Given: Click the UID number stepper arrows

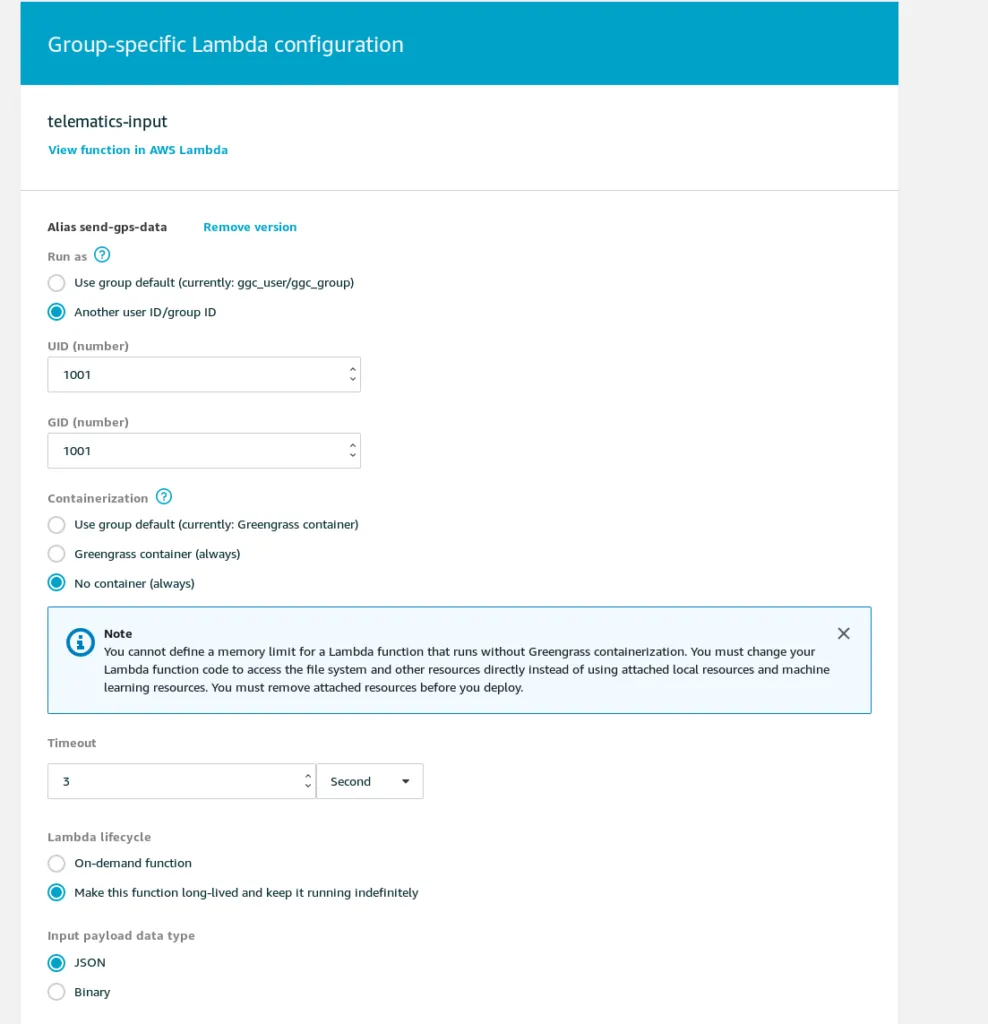Looking at the screenshot, I should click(x=352, y=374).
